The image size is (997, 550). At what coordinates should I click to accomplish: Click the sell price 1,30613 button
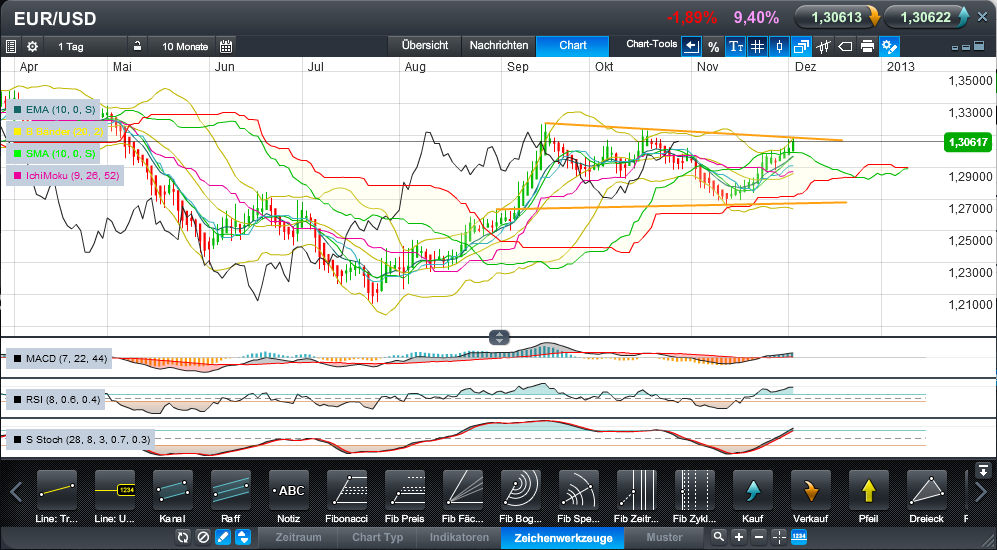837,17
